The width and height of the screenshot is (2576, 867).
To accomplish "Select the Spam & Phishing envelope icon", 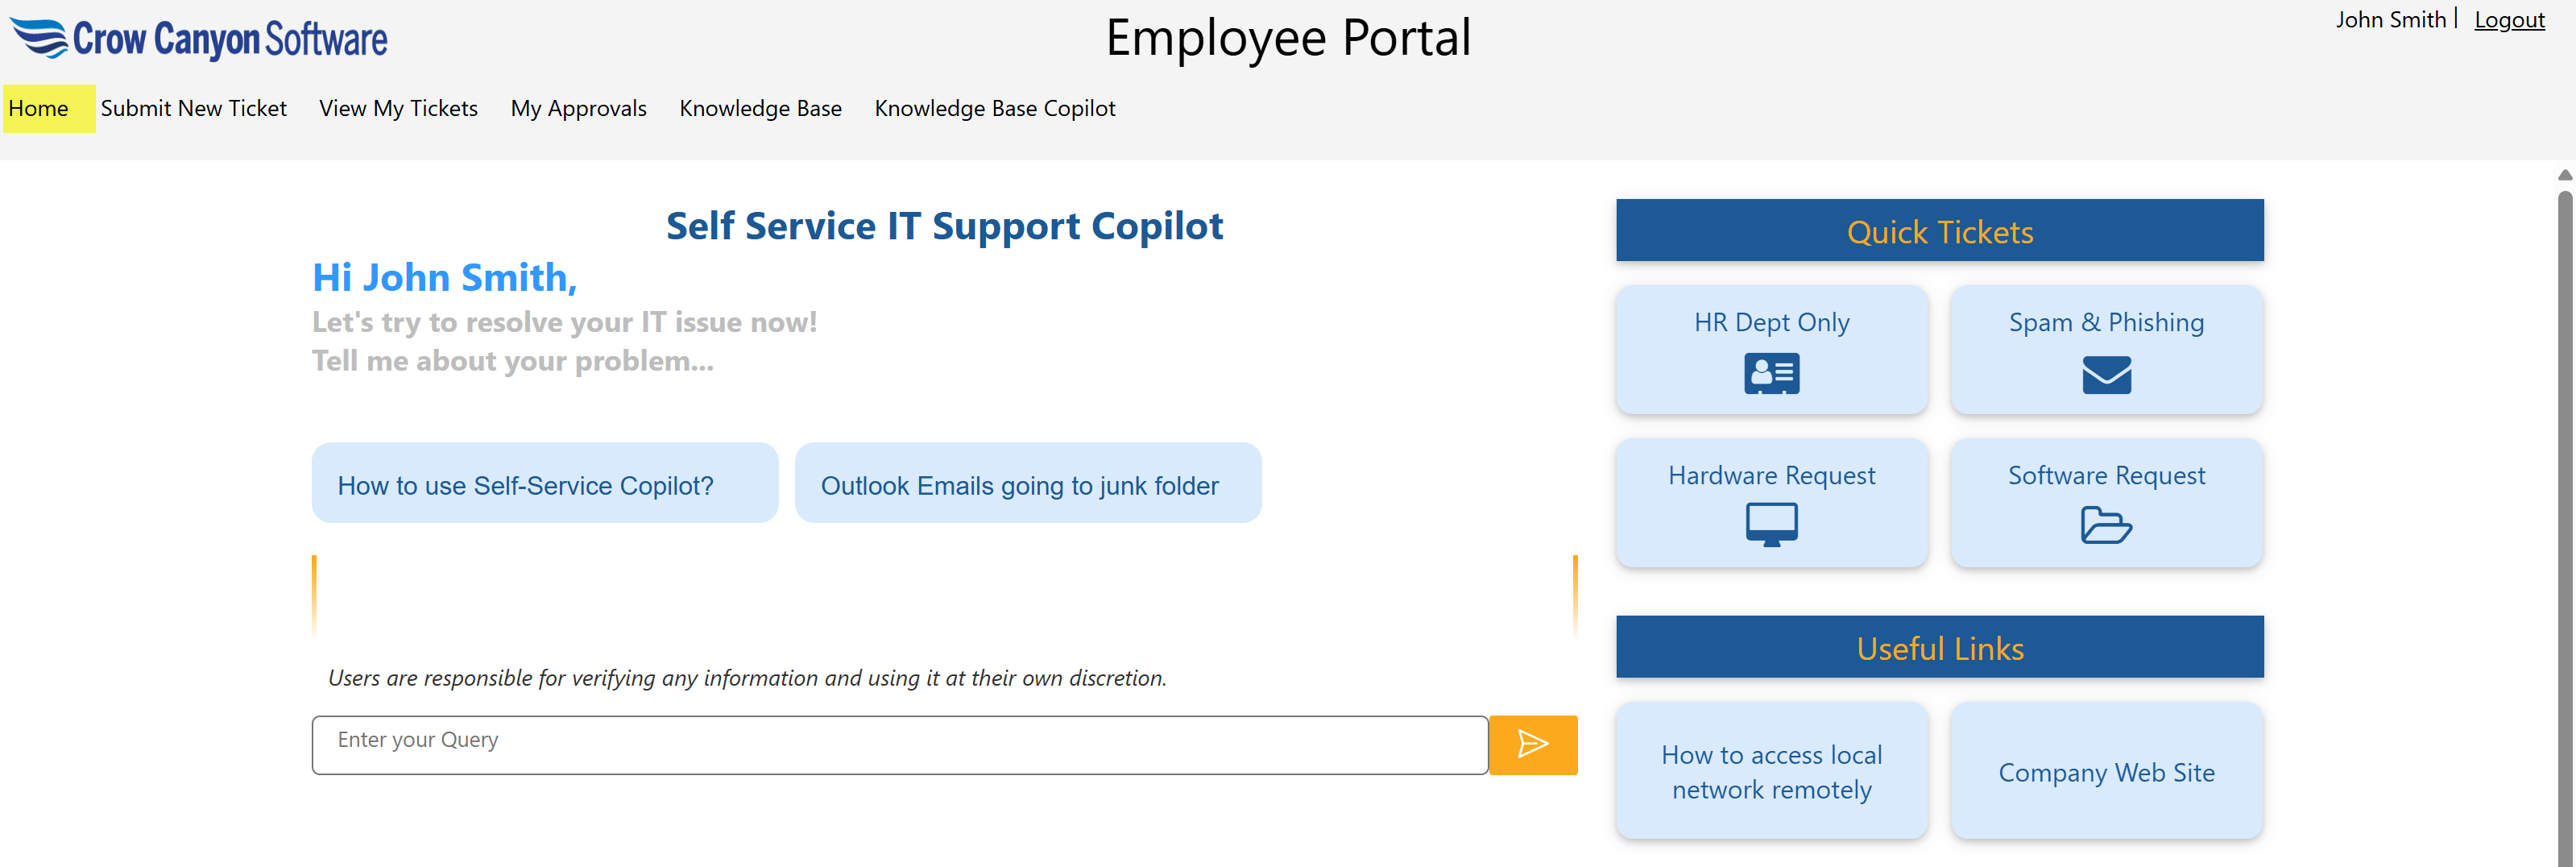I will [2106, 375].
